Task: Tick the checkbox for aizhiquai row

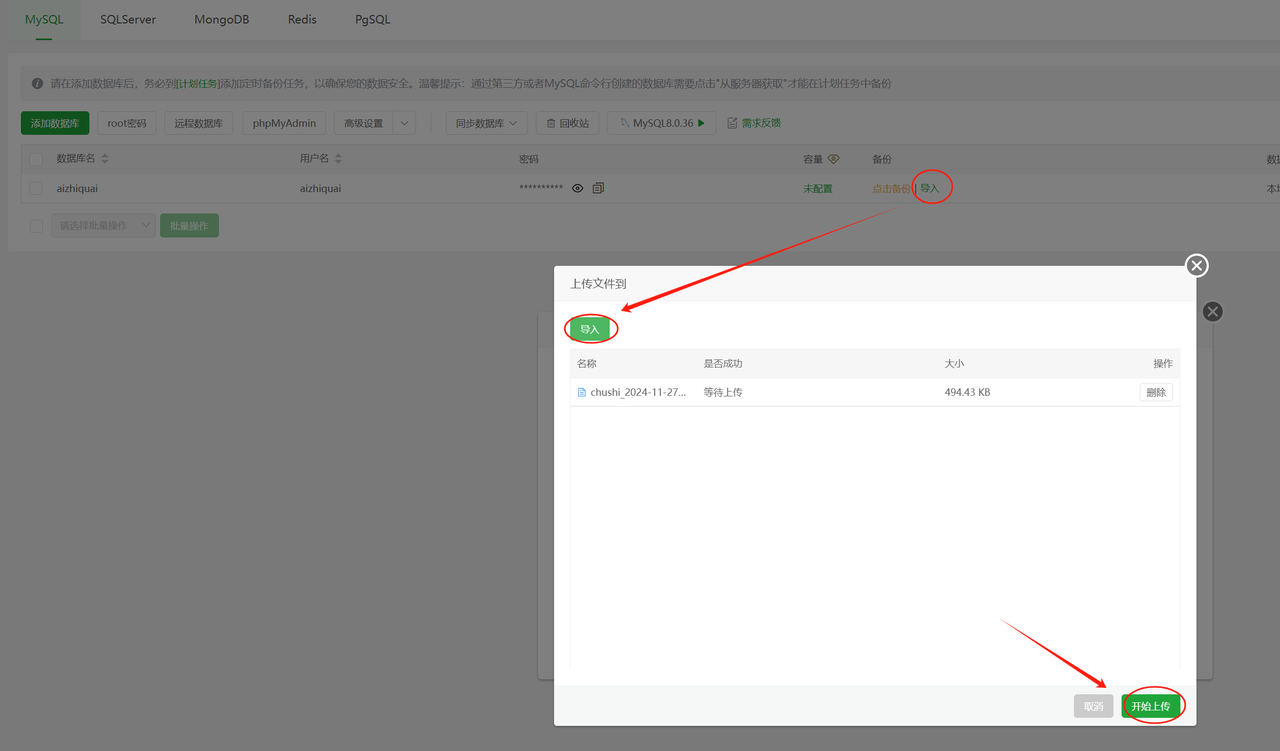Action: pyautogui.click(x=37, y=188)
